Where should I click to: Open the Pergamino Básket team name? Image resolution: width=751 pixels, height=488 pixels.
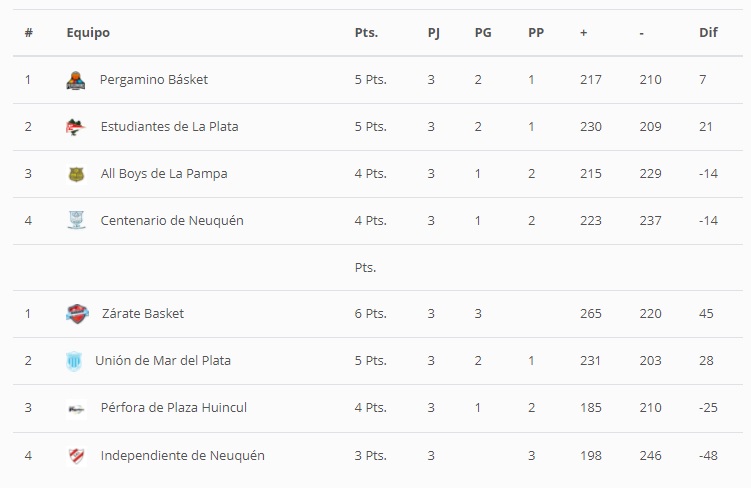tap(154, 80)
